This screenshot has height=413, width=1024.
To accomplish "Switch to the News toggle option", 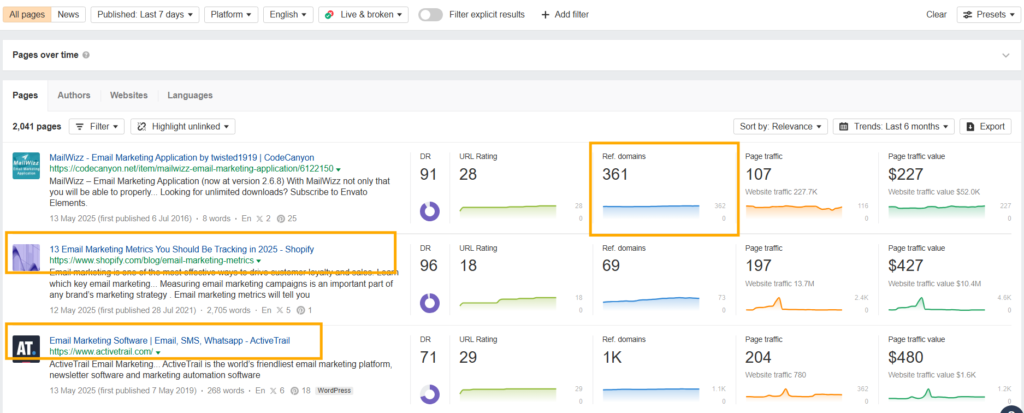I will pyautogui.click(x=69, y=15).
